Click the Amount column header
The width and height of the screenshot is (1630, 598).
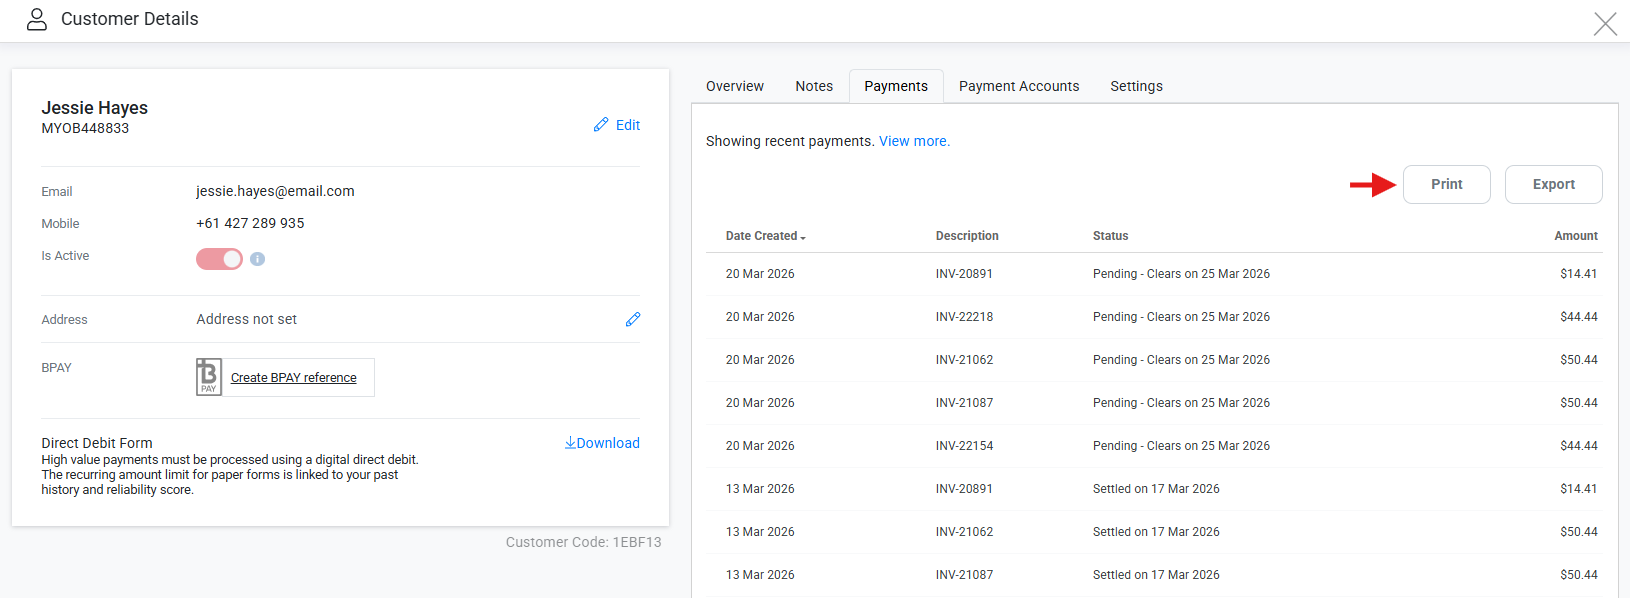coord(1575,236)
